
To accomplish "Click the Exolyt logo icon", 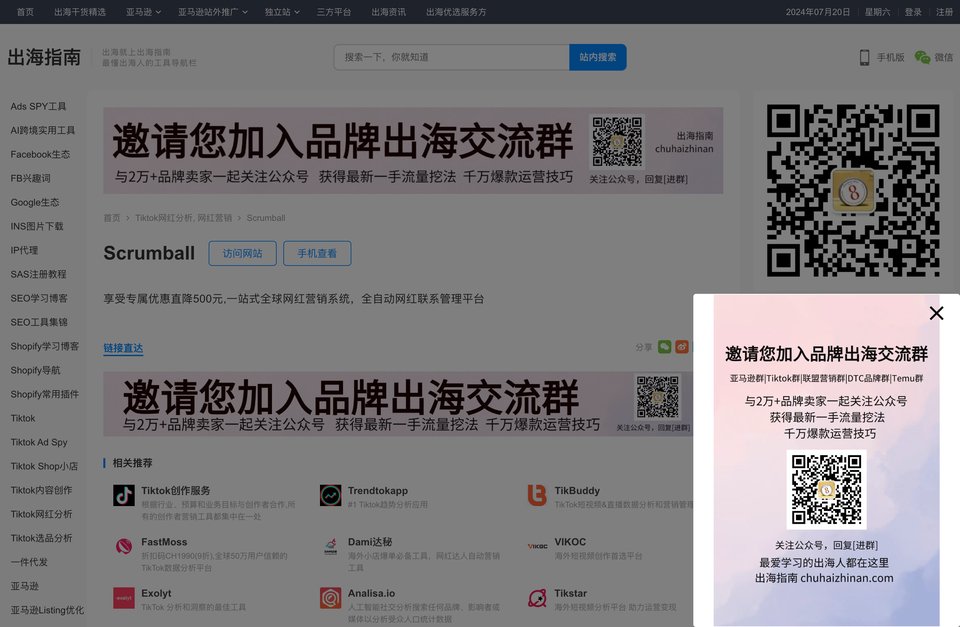I will [x=124, y=598].
